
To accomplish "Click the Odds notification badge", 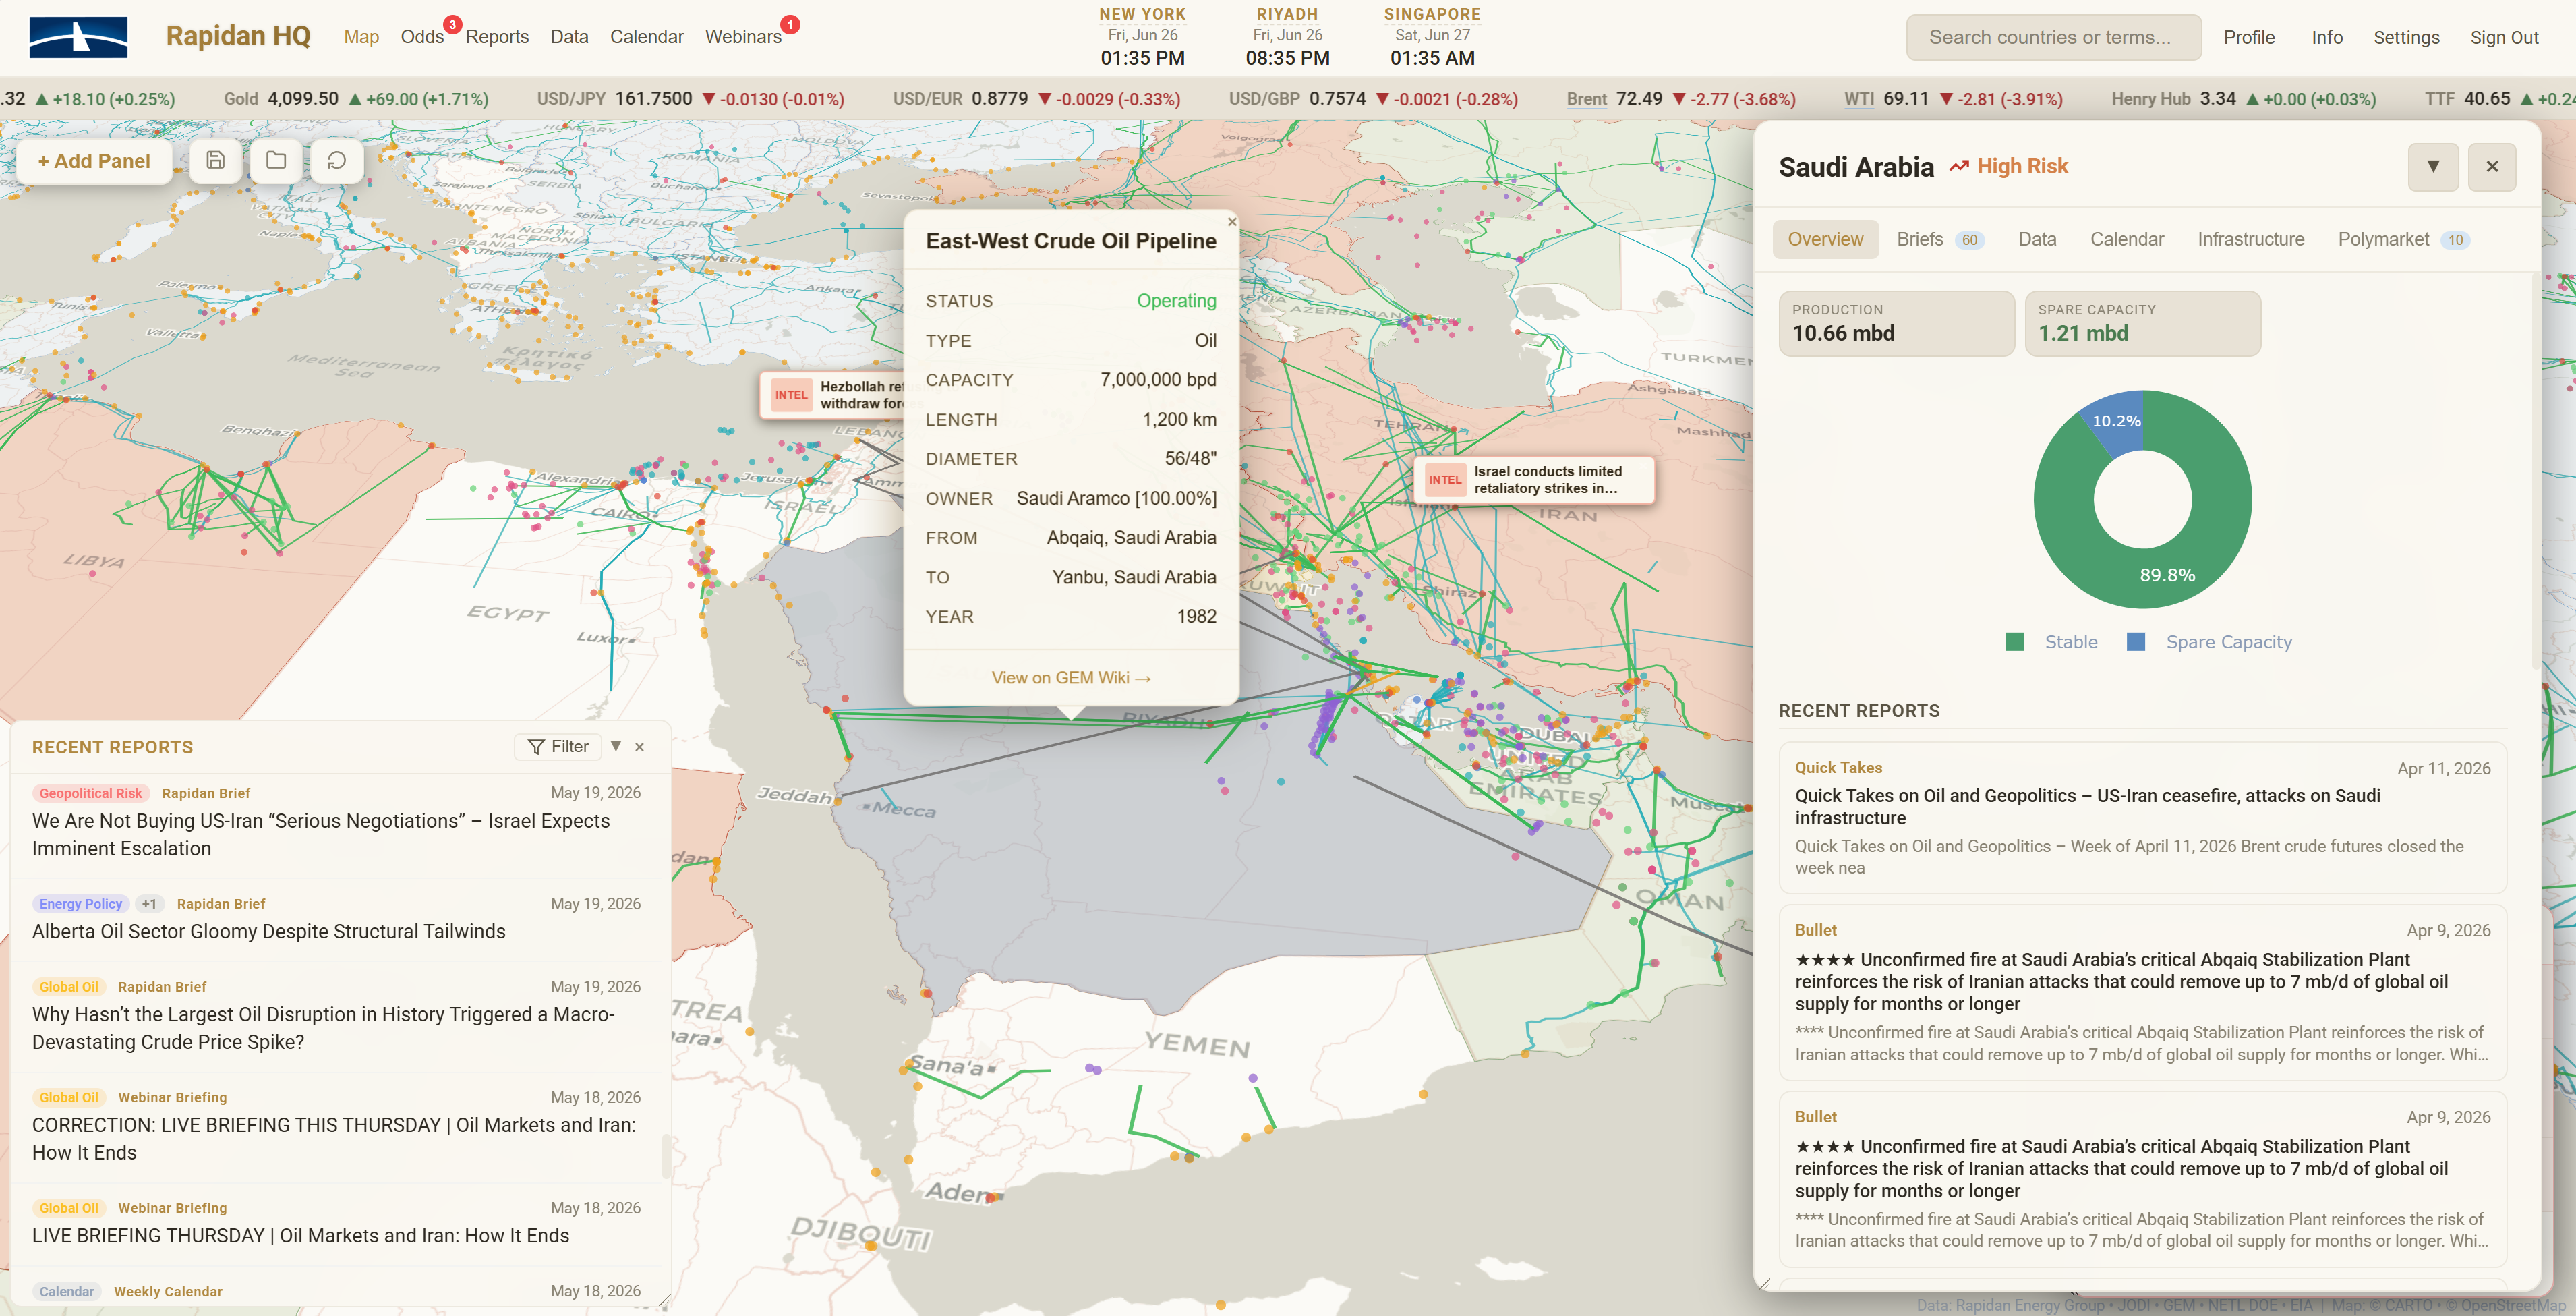I will click(x=452, y=24).
